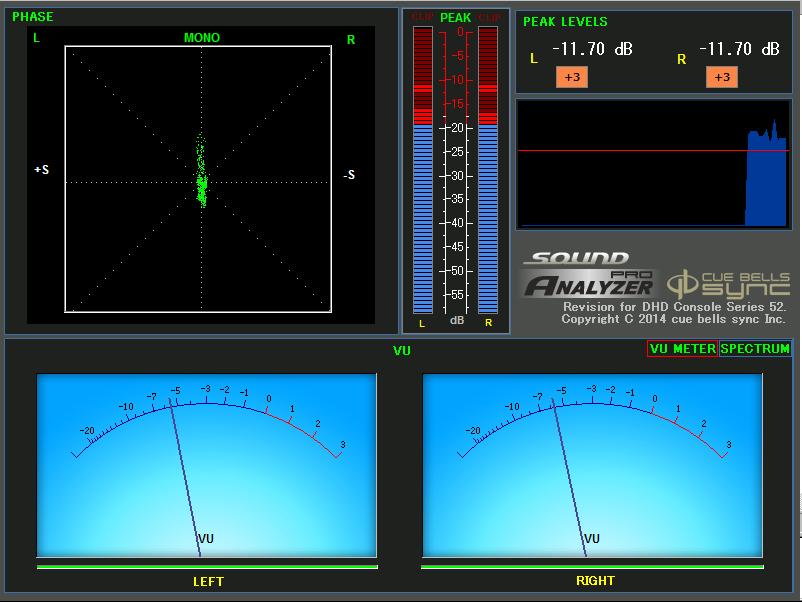Click the left channel peak meter bar

(x=422, y=170)
